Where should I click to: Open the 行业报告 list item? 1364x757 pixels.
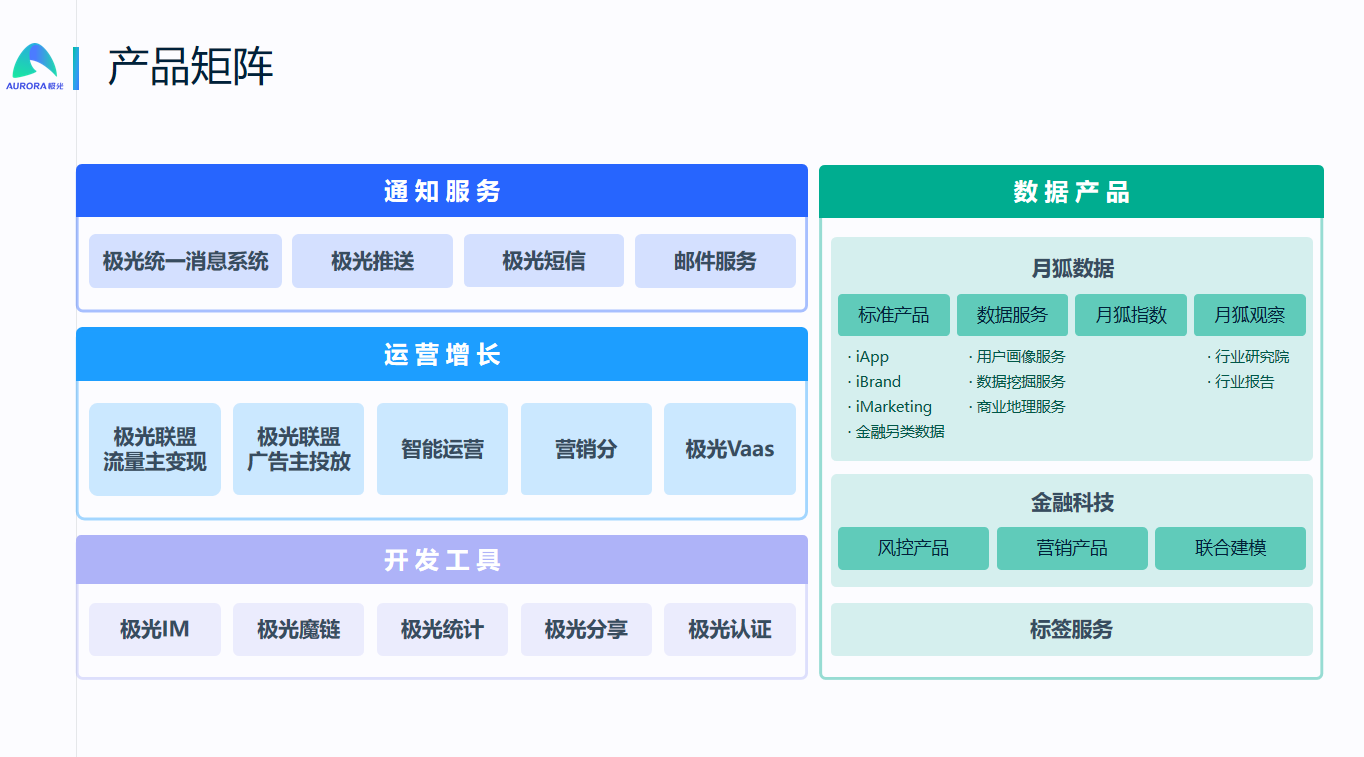tap(1244, 382)
